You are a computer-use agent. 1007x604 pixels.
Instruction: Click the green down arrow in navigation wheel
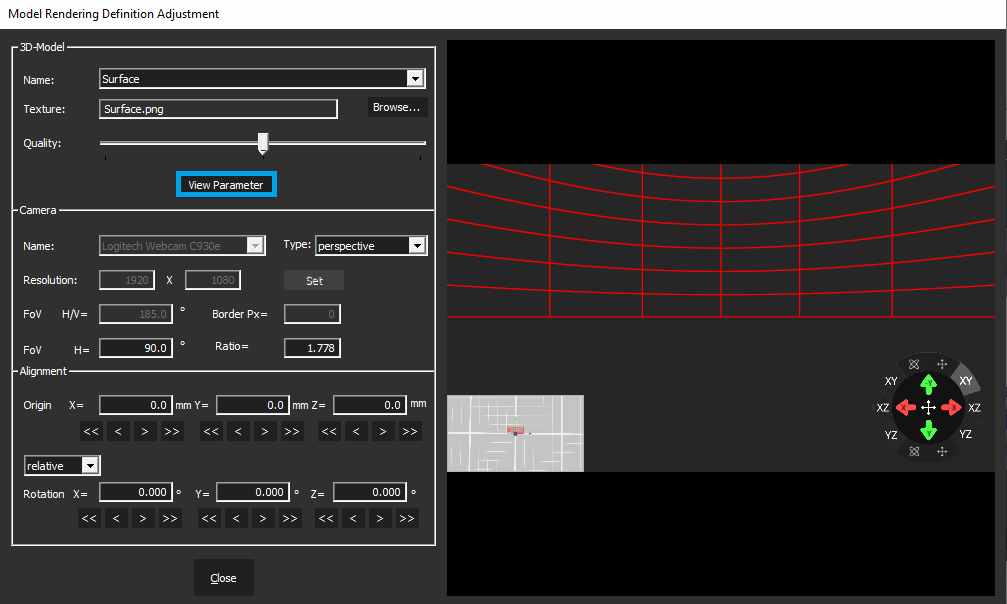[x=928, y=431]
